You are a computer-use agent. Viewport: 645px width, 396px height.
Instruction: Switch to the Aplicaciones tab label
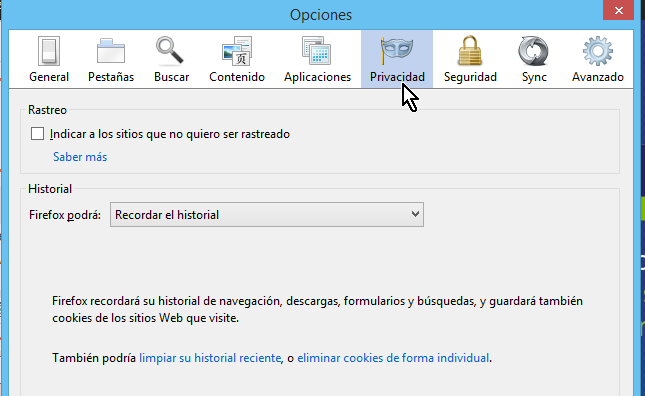tap(317, 77)
